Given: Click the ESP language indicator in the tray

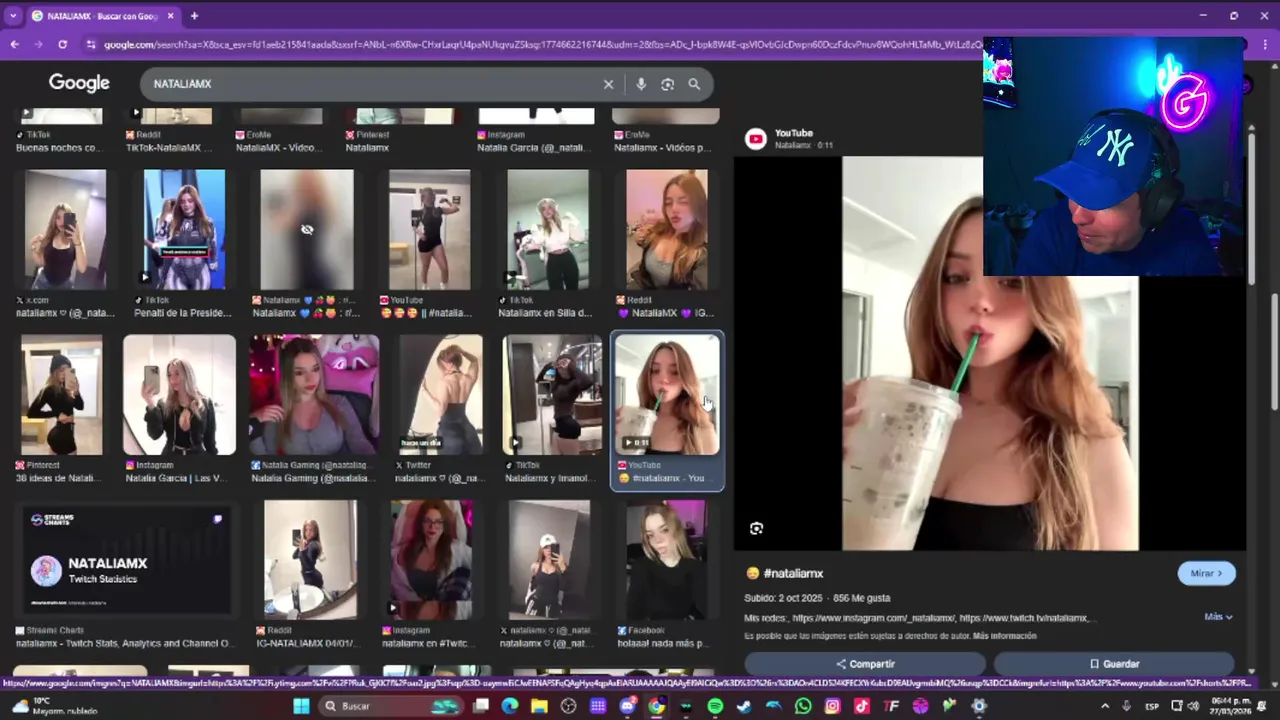Looking at the screenshot, I should [1152, 706].
